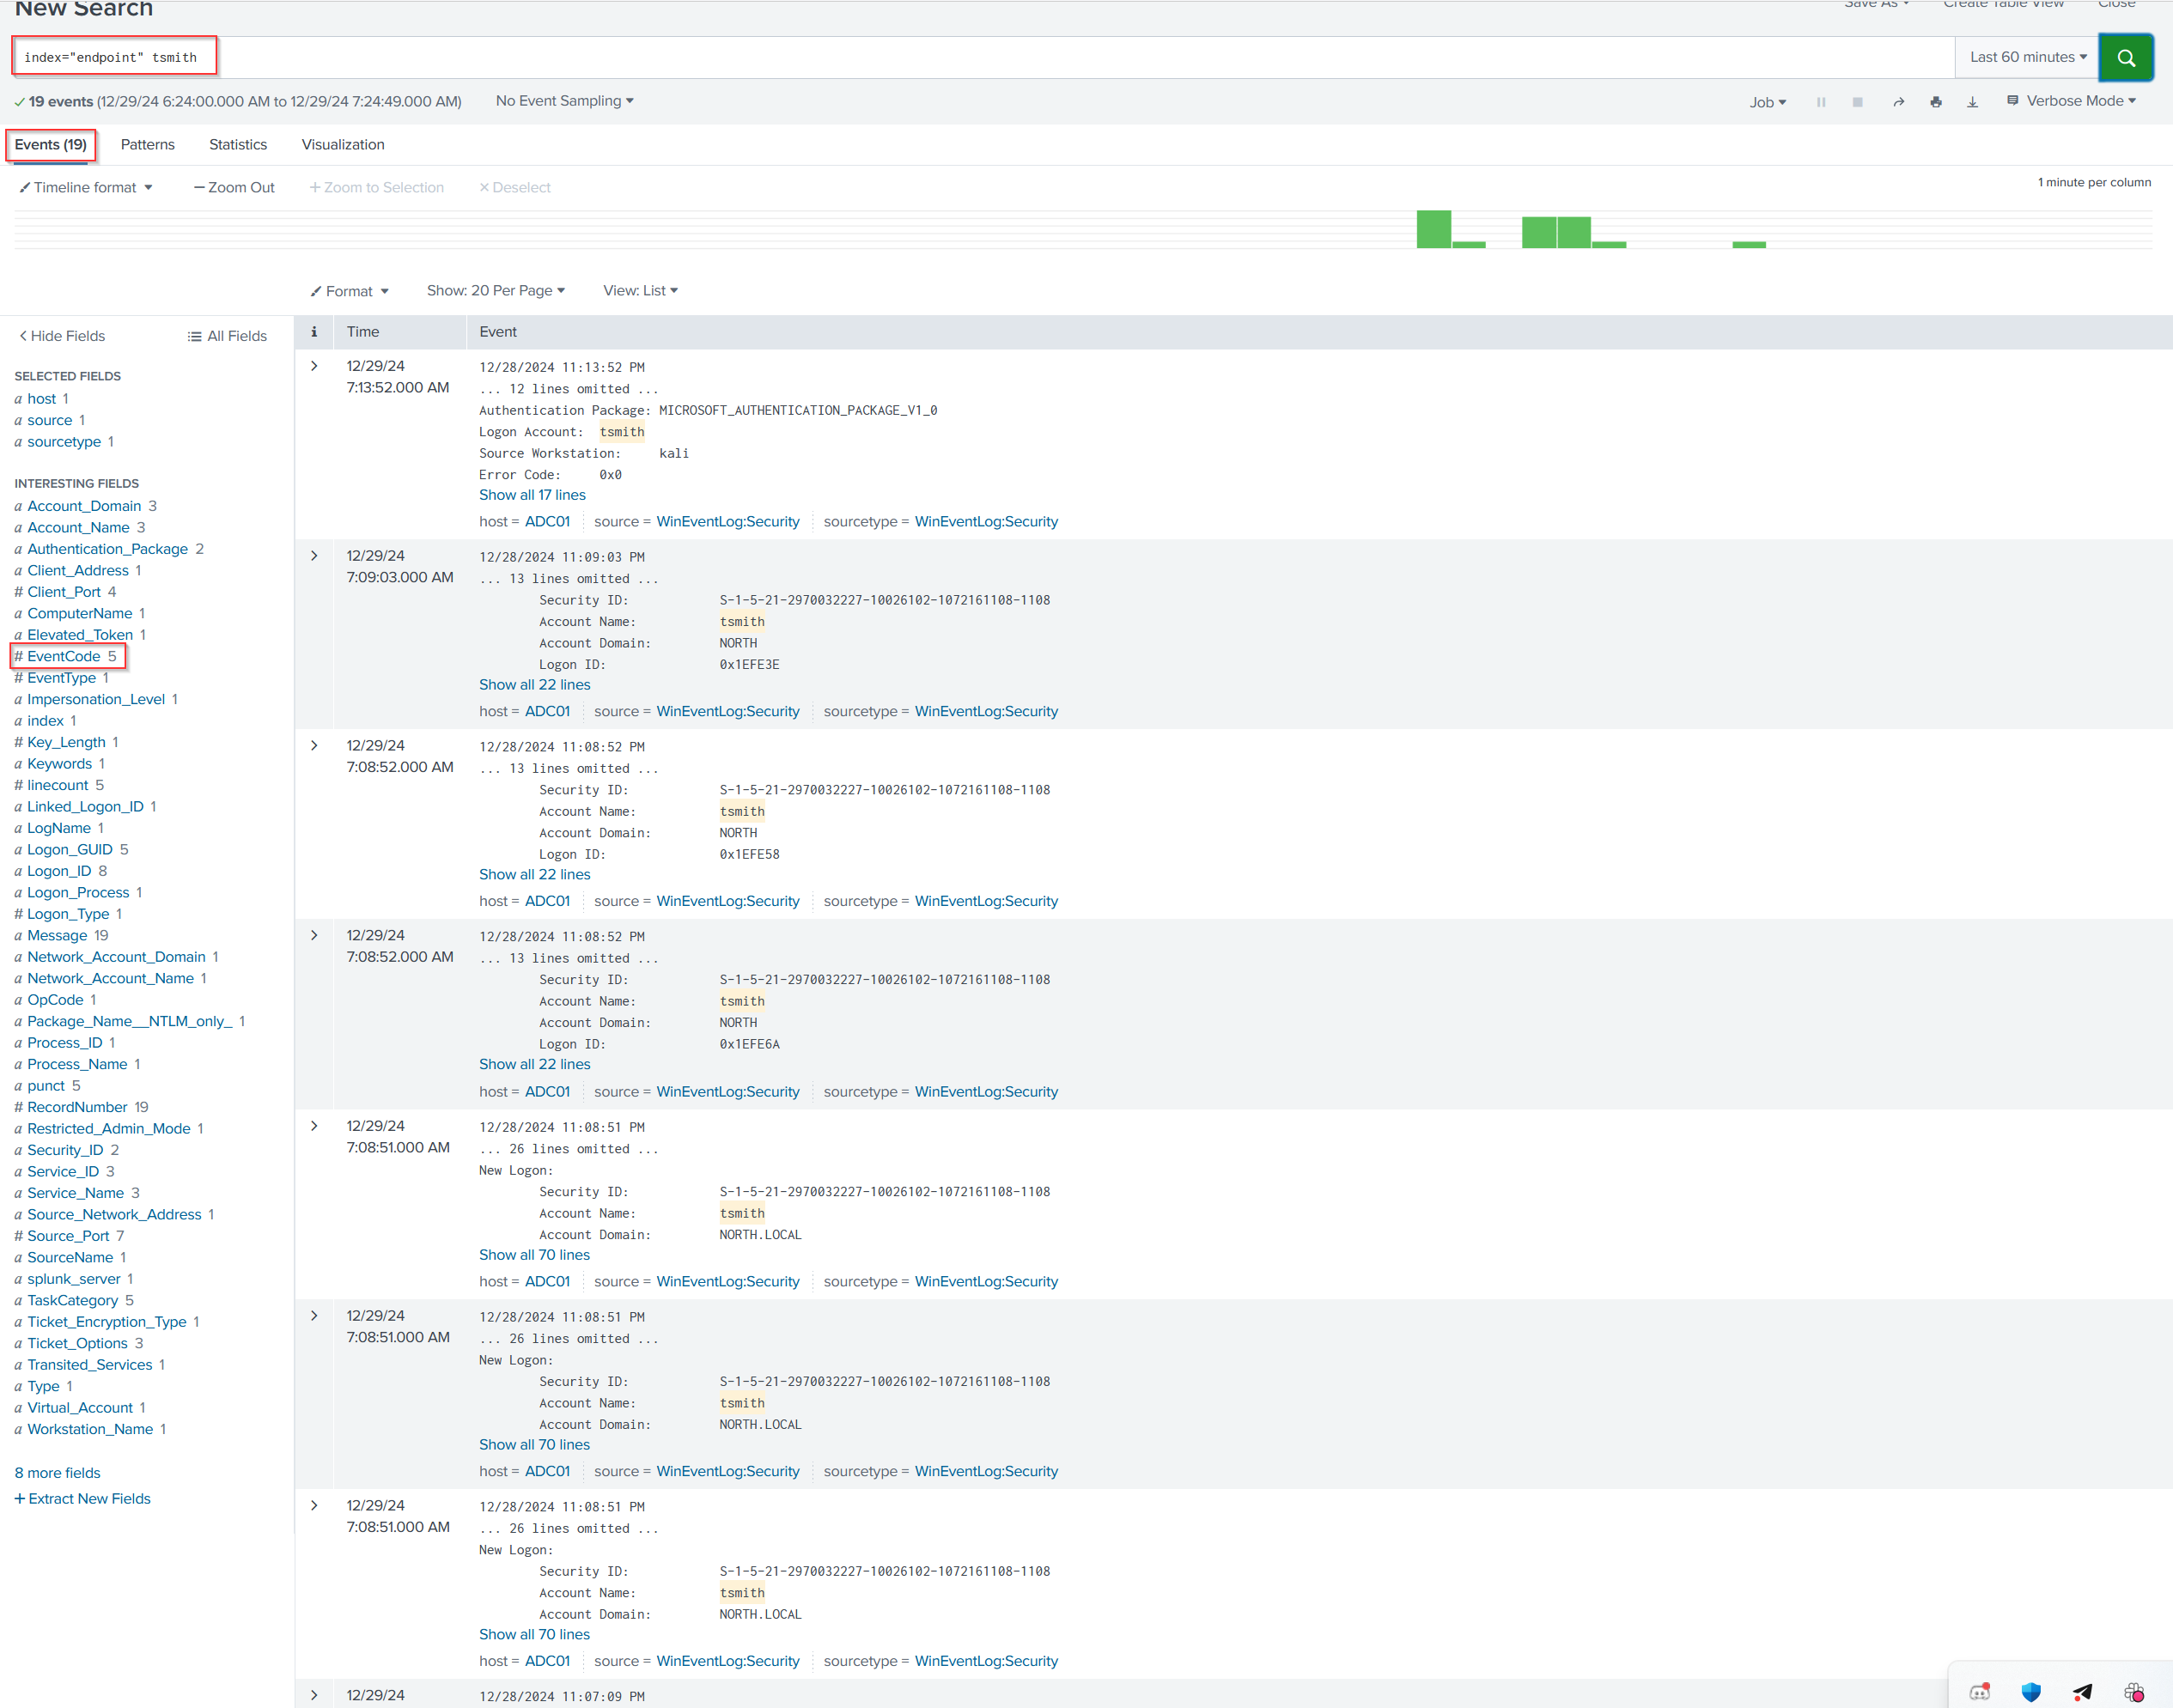Viewport: 2173px width, 1708px height.
Task: Open the TaskCategory field
Action: click(73, 1300)
